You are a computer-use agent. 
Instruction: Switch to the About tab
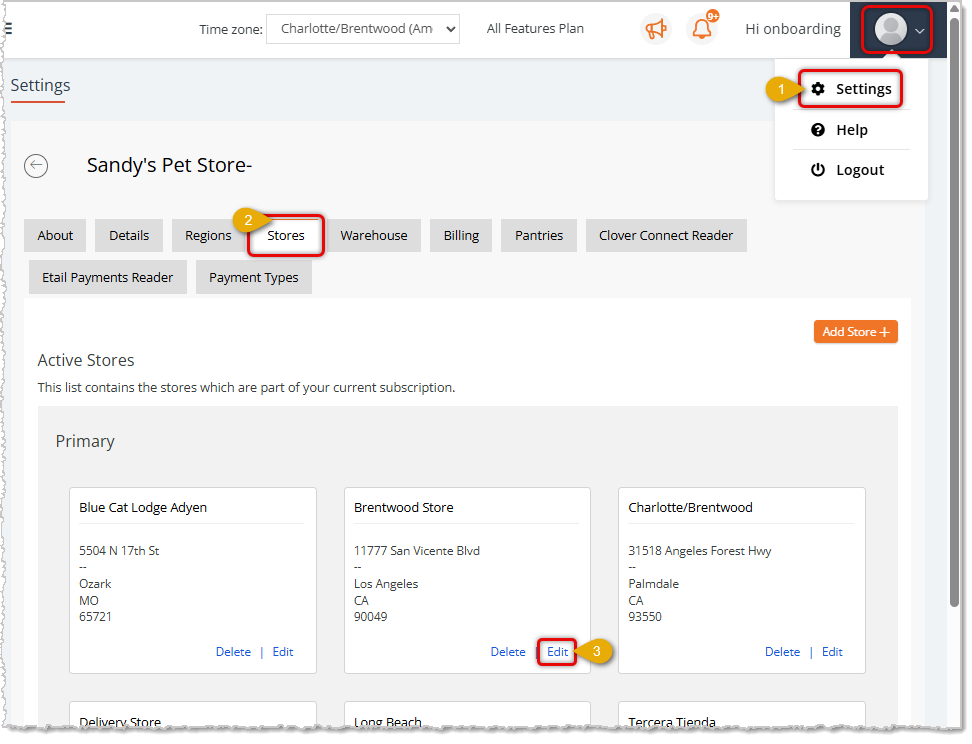click(x=55, y=236)
